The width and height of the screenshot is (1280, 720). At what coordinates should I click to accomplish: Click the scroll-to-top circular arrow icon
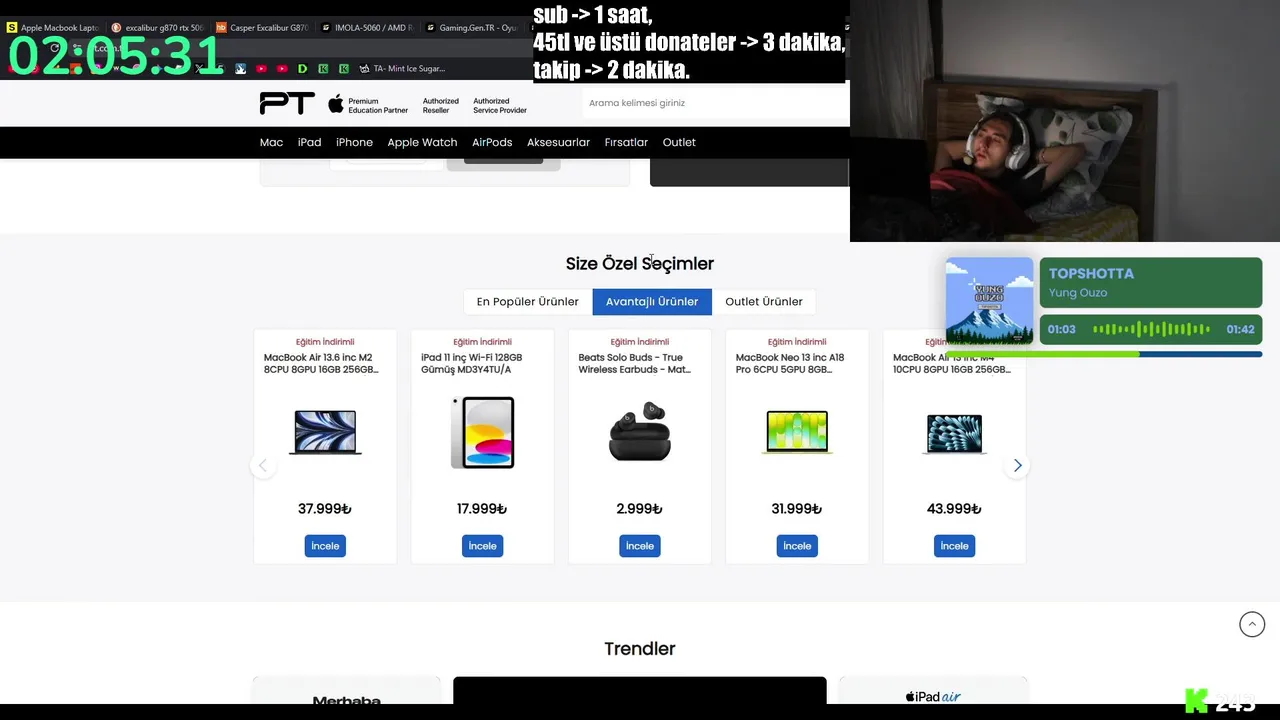(1252, 624)
